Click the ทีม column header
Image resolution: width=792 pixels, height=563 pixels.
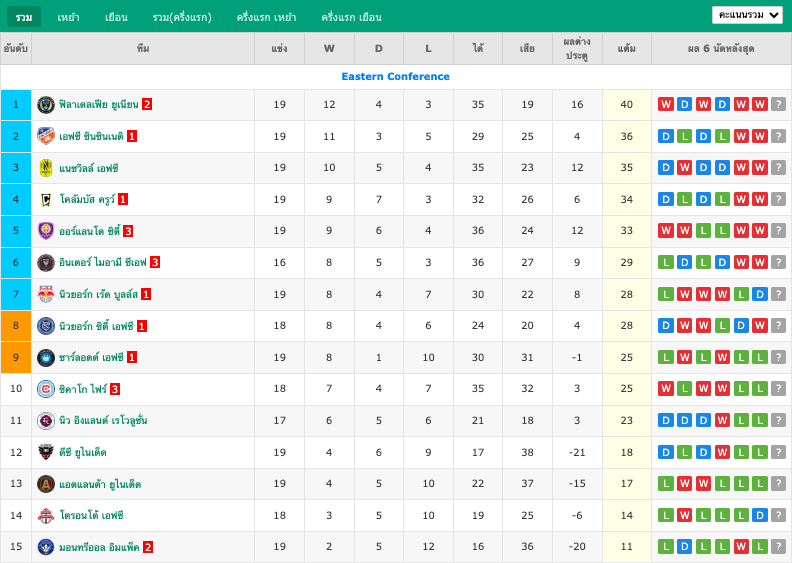(143, 48)
